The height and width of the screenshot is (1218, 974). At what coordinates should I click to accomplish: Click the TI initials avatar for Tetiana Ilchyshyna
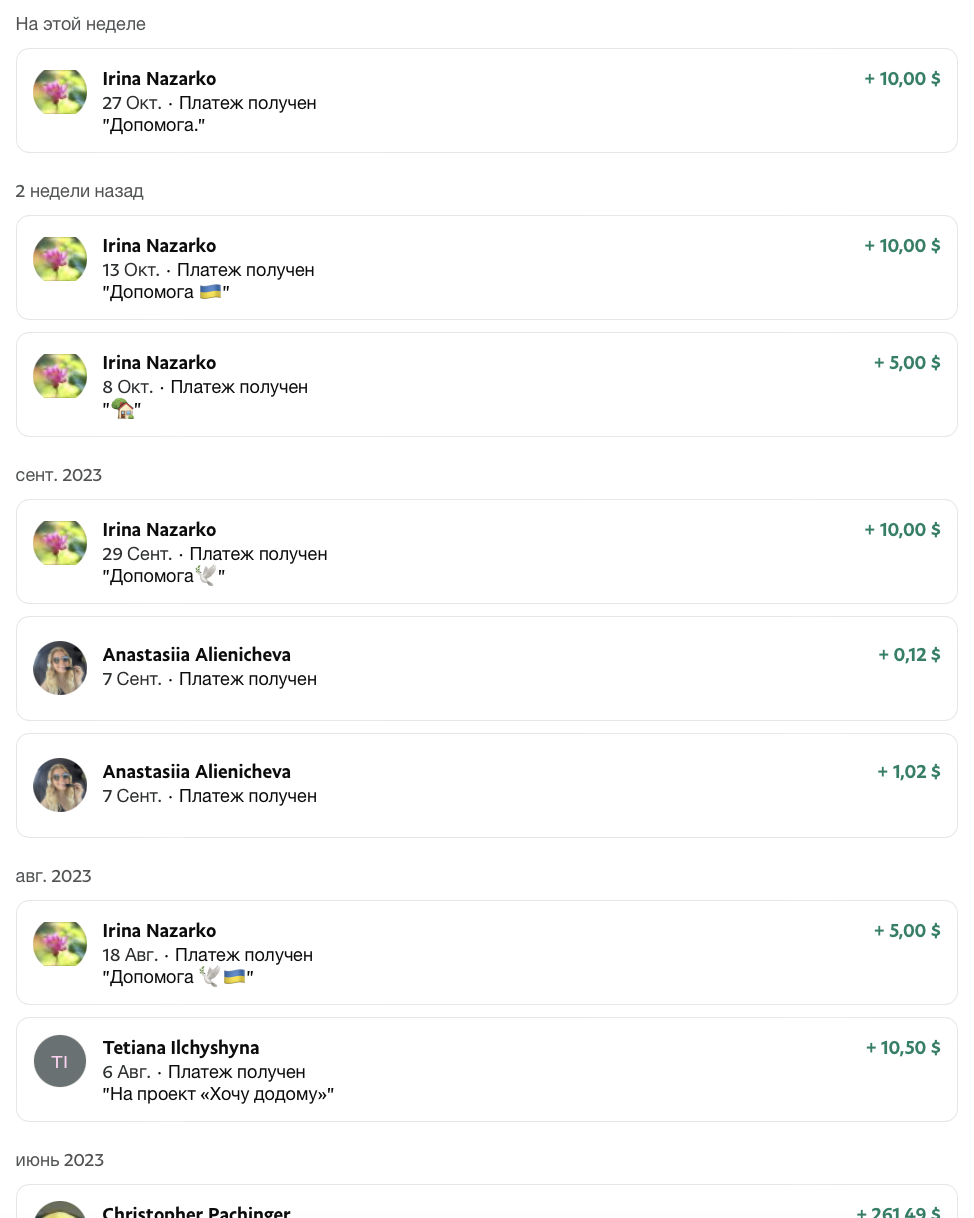(60, 1061)
